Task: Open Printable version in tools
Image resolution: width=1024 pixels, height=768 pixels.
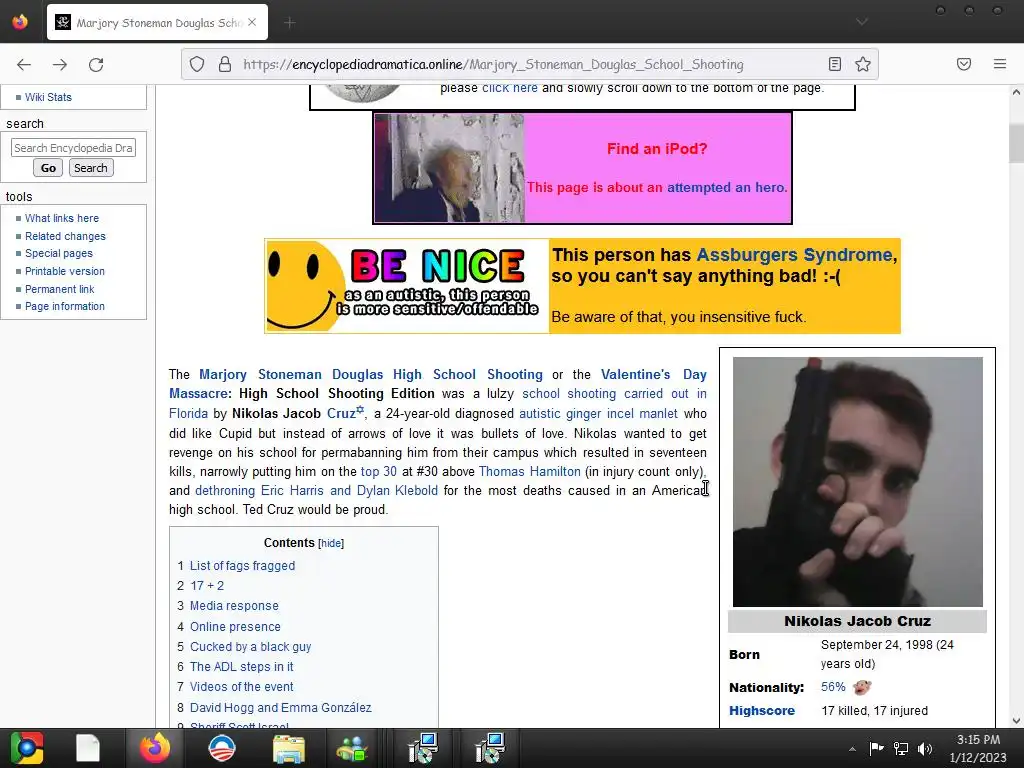Action: tap(65, 271)
